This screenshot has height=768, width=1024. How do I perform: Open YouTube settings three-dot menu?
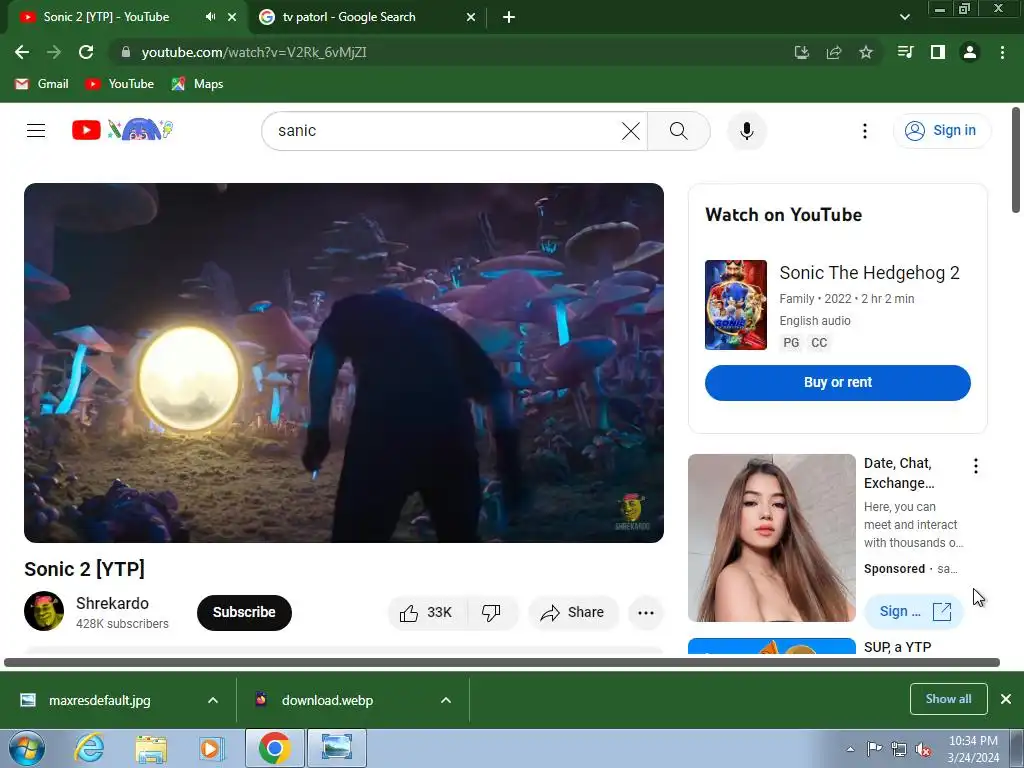tap(865, 131)
